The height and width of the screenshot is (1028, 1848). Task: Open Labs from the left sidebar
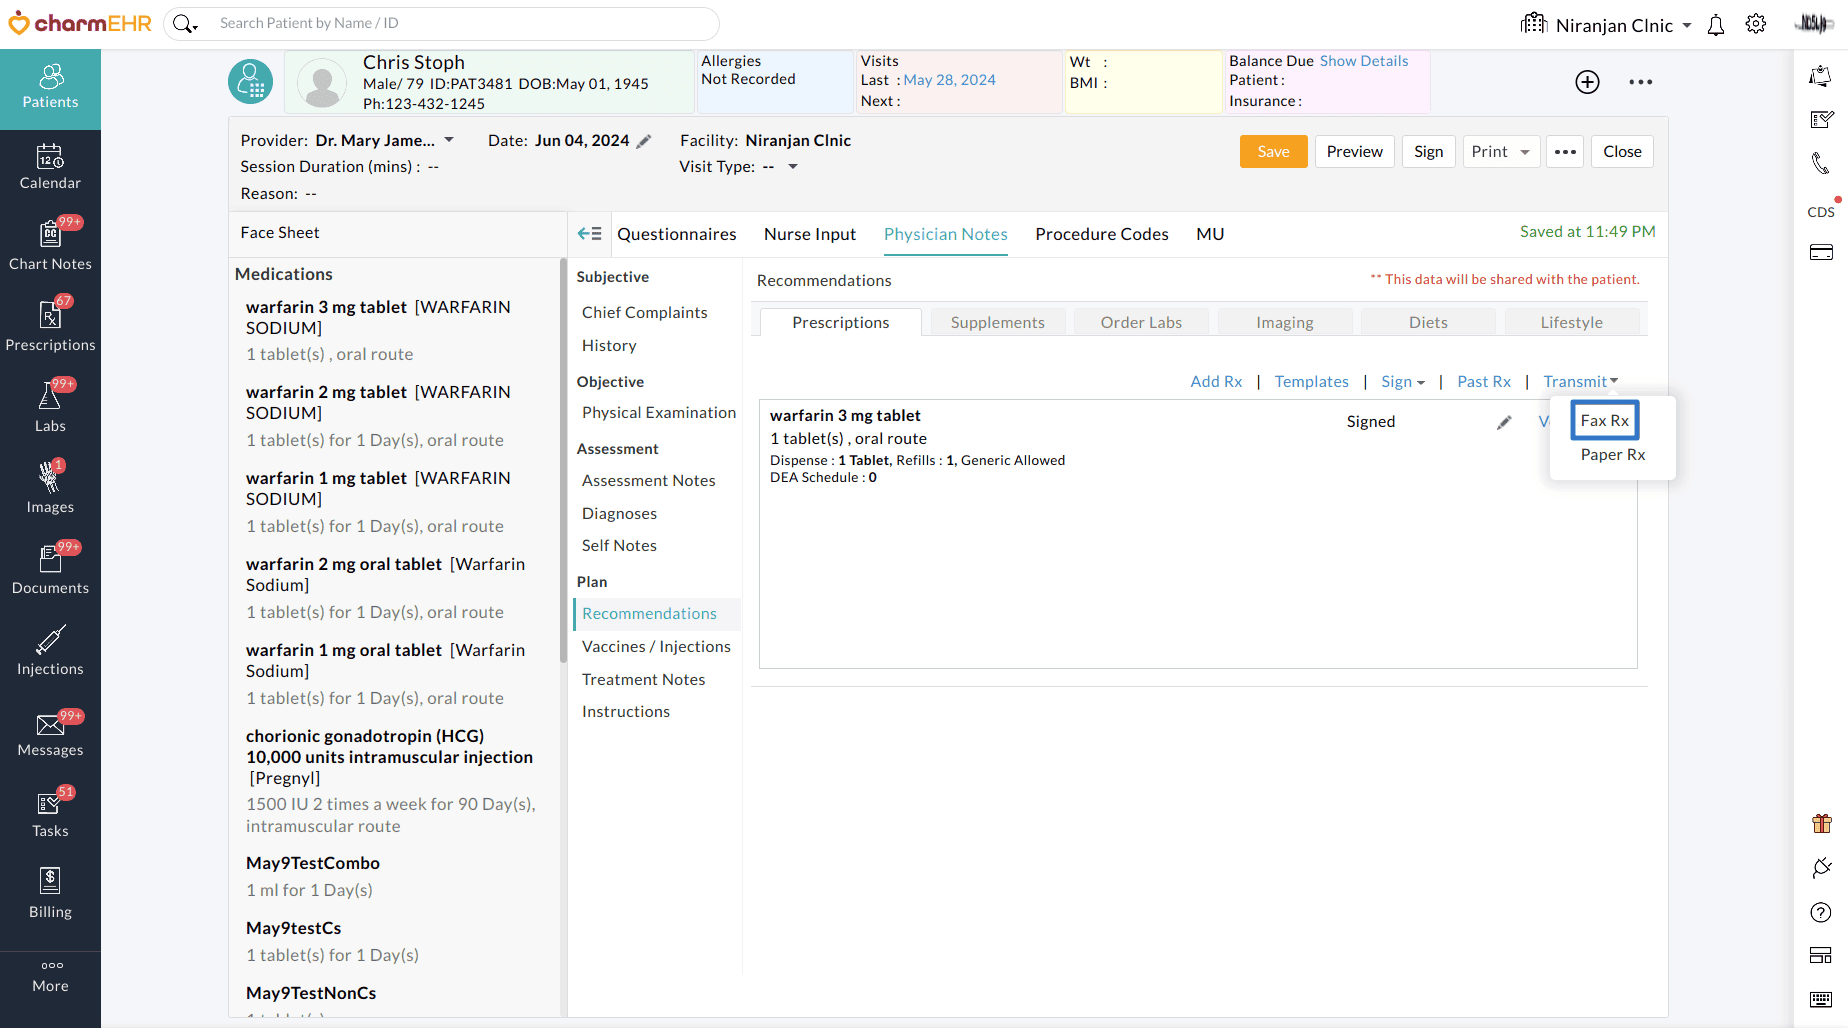[50, 408]
